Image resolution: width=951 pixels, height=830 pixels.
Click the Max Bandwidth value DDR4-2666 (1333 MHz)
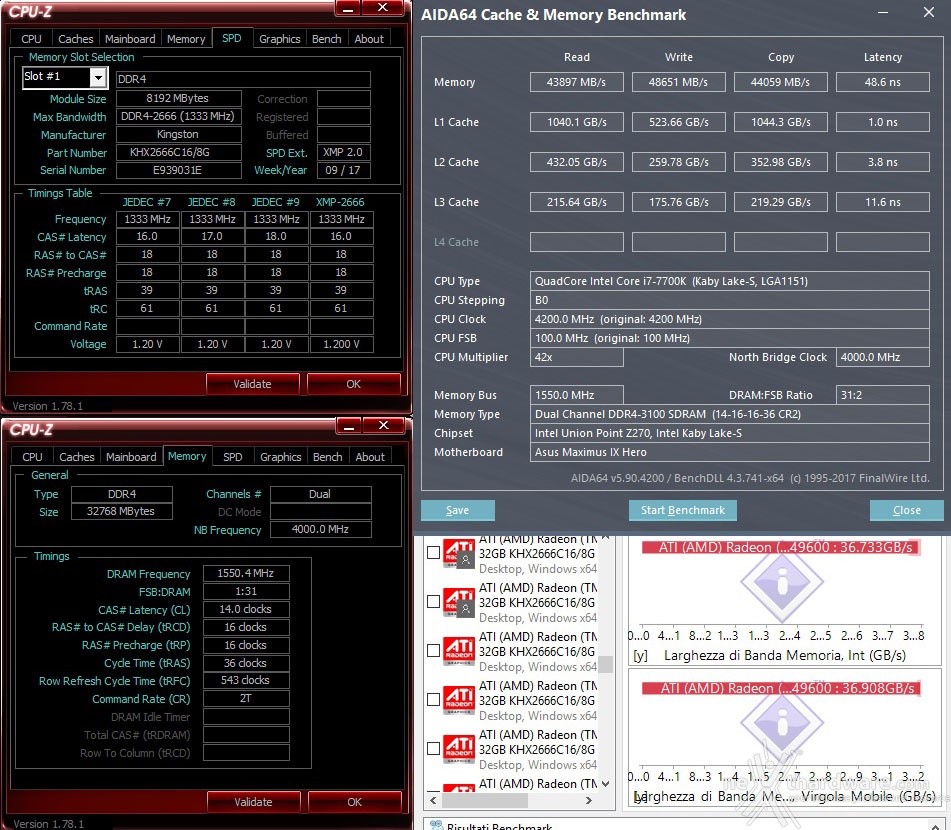tap(178, 116)
